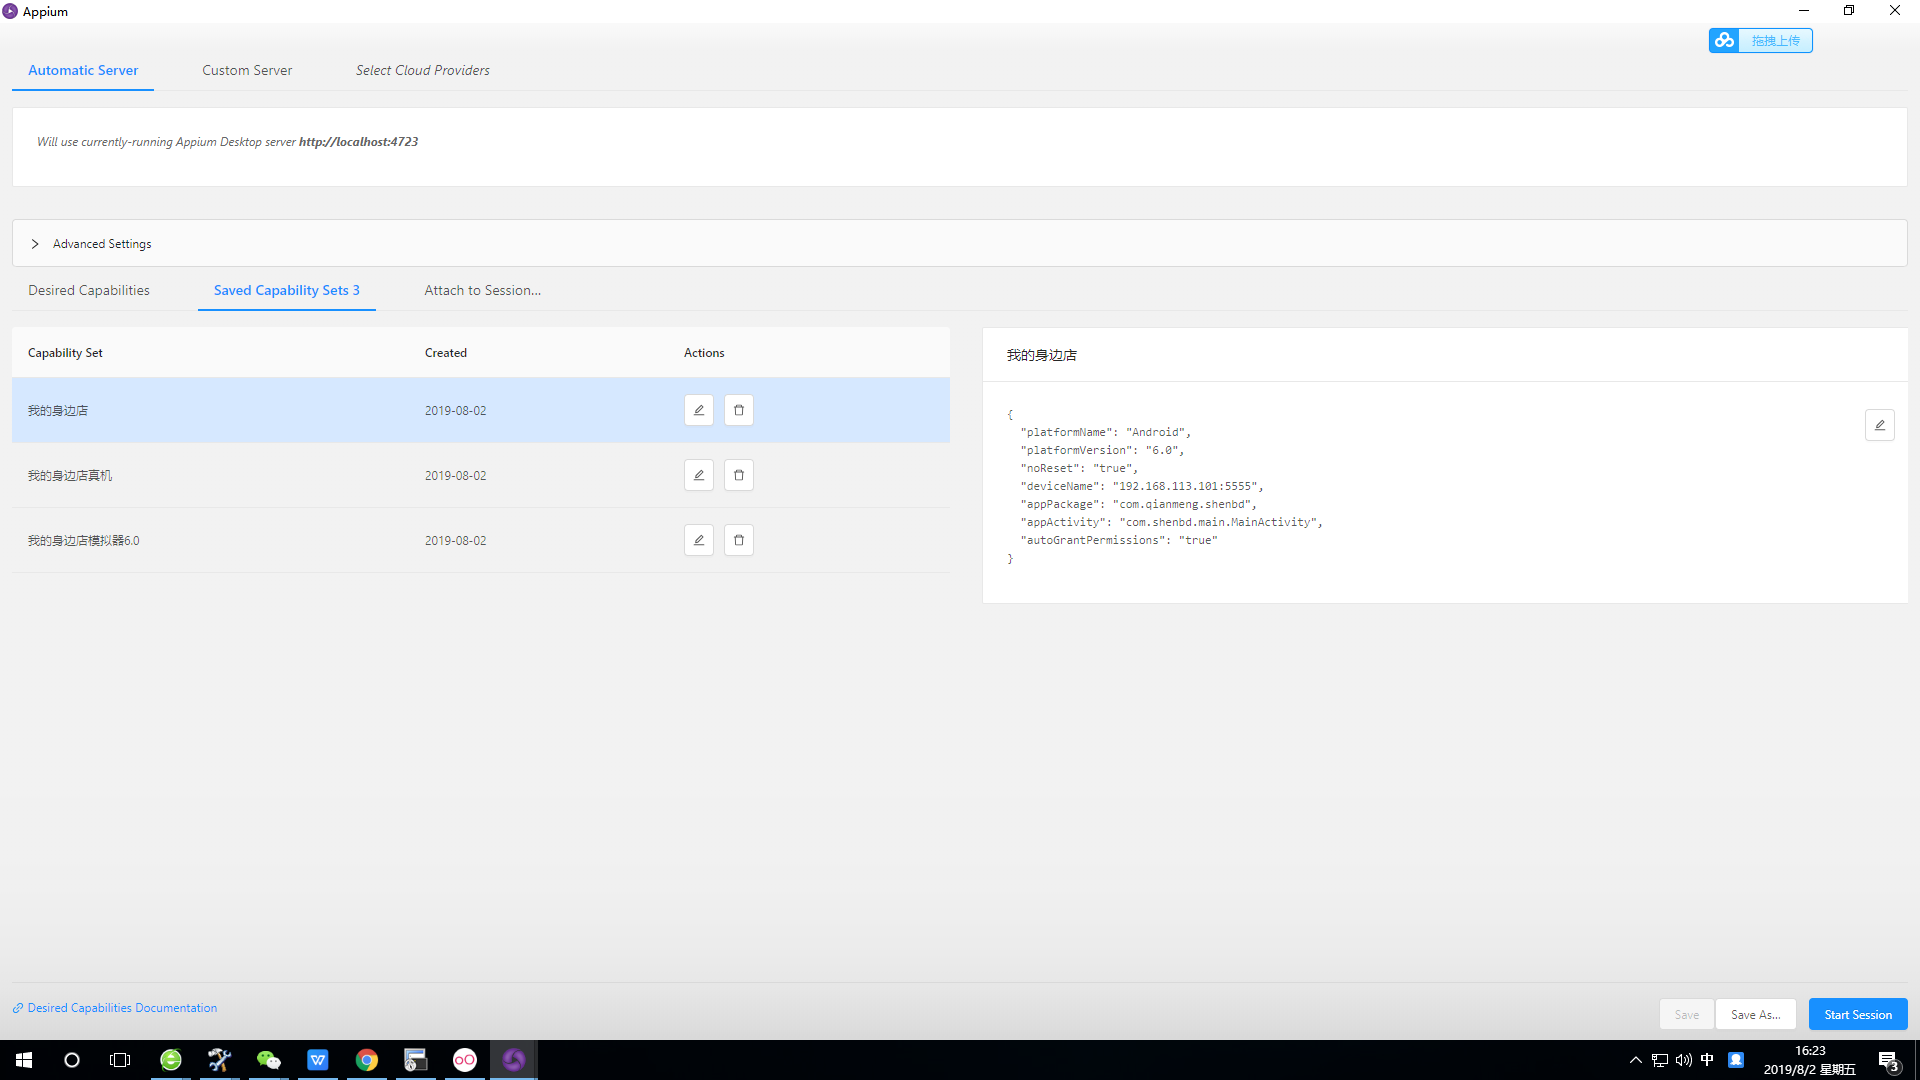Screen dimensions: 1920x1080
Task: Show hidden system tray icons
Action: tap(1635, 1060)
